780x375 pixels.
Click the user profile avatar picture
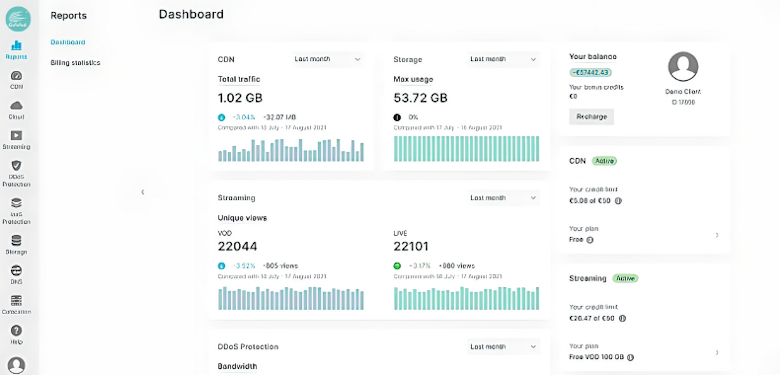click(683, 67)
